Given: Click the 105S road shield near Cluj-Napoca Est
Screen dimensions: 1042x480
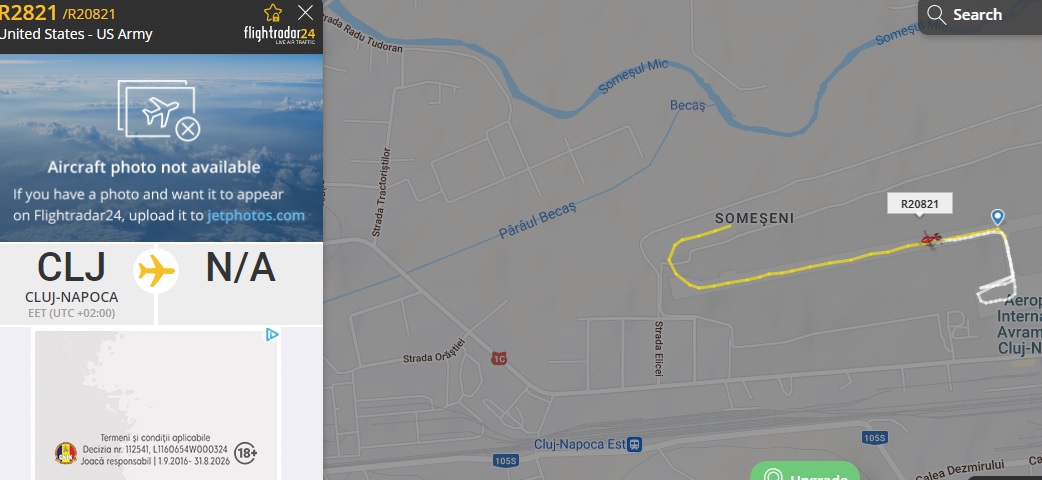Looking at the screenshot, I should [x=506, y=460].
